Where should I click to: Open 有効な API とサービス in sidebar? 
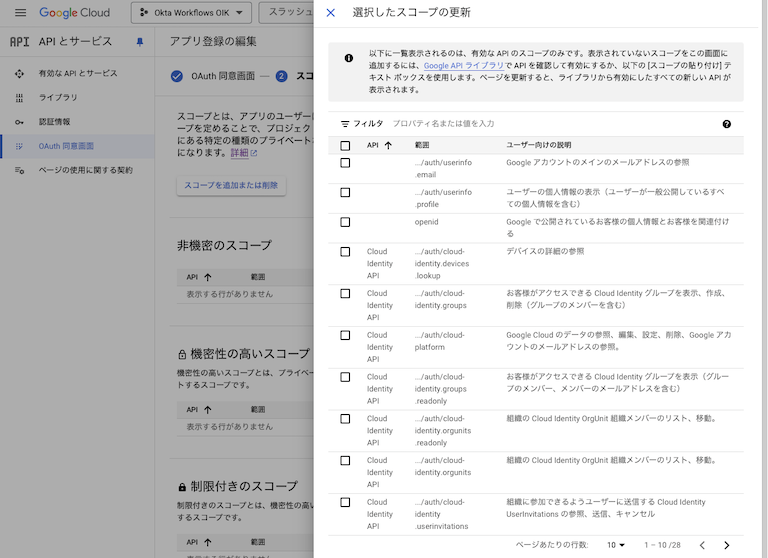coord(78,74)
